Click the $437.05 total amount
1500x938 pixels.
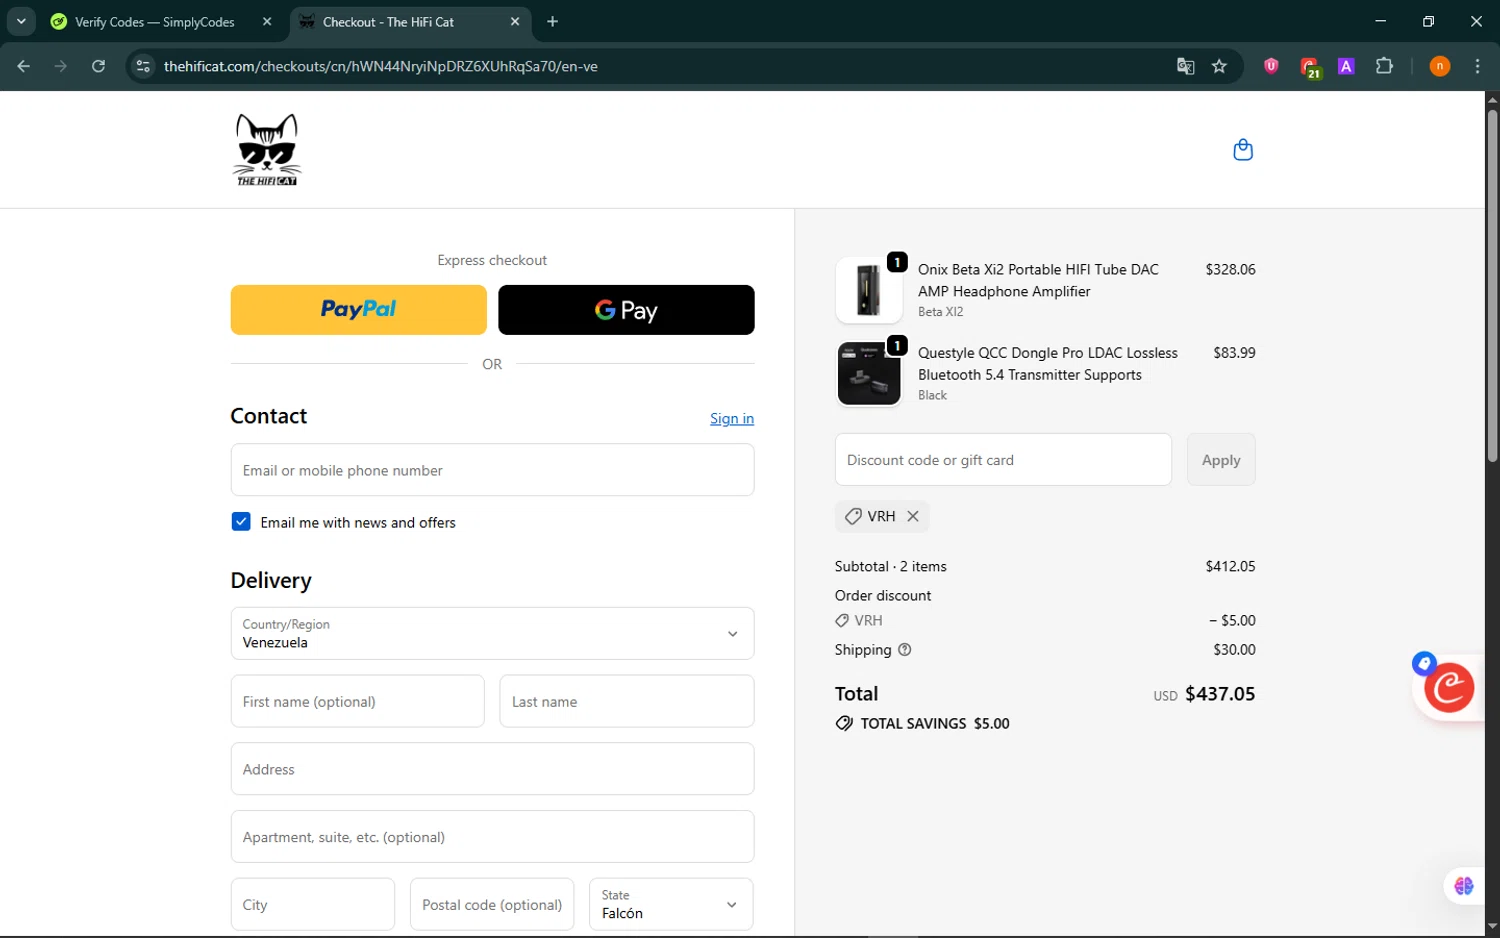tap(1220, 694)
